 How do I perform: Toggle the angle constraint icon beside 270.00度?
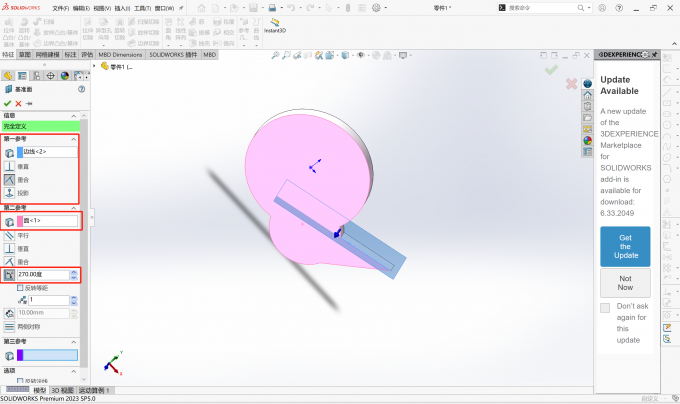(x=10, y=274)
